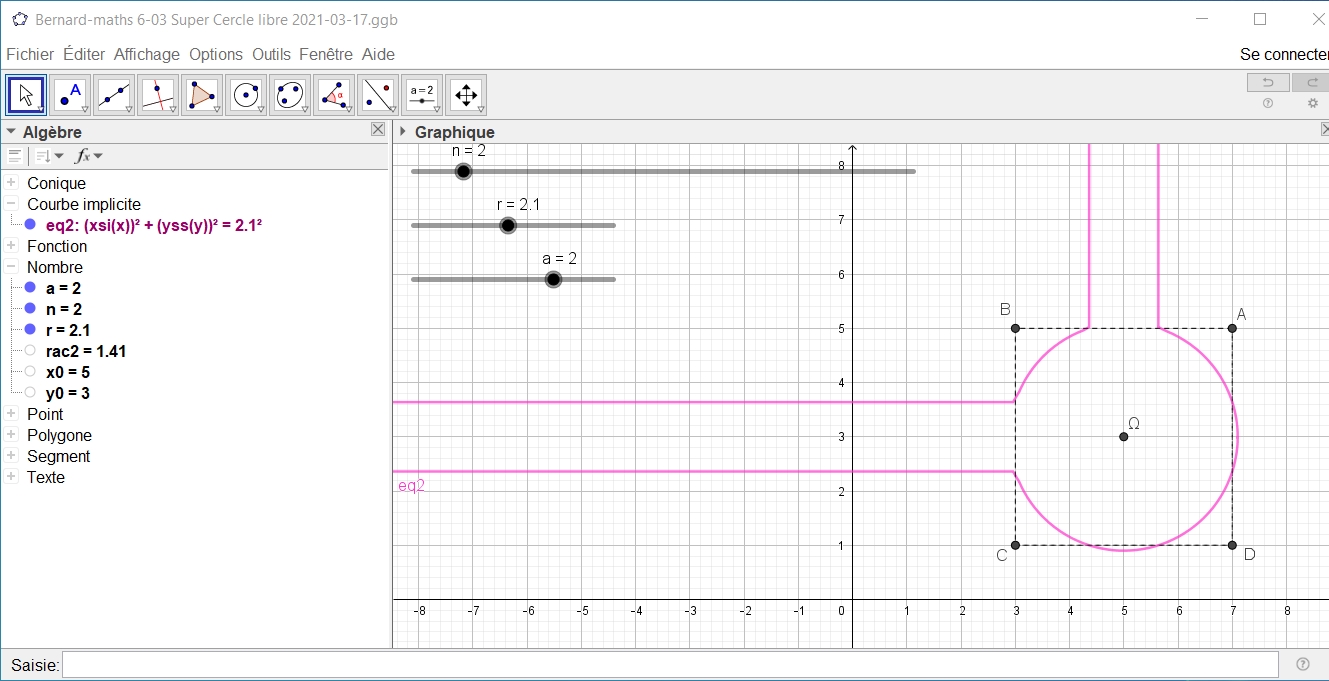The height and width of the screenshot is (681, 1329).
Task: Select the Perpendicular line tool
Action: point(158,95)
